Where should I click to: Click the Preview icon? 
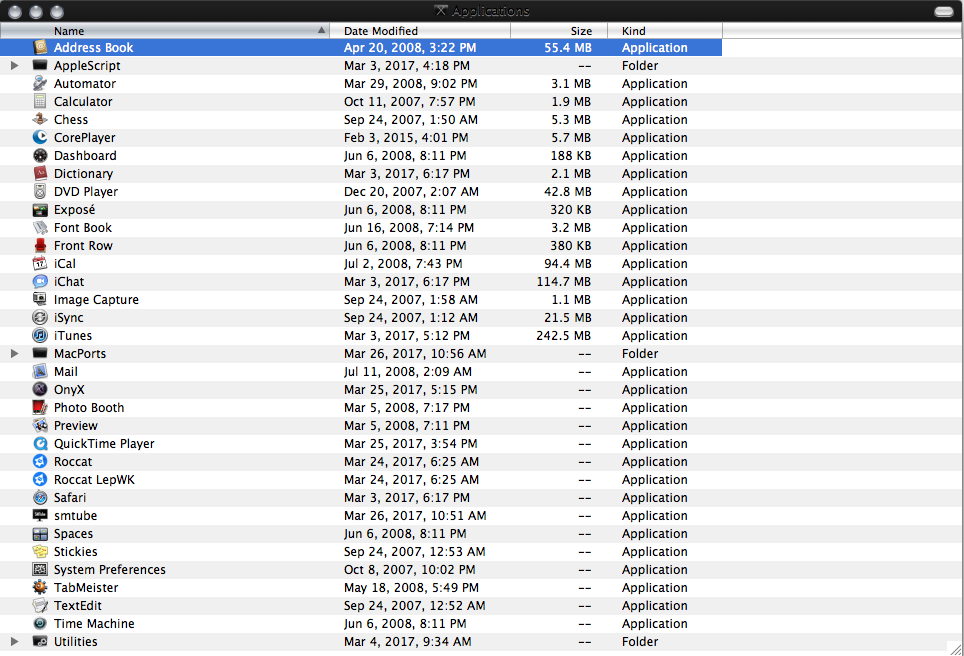40,425
